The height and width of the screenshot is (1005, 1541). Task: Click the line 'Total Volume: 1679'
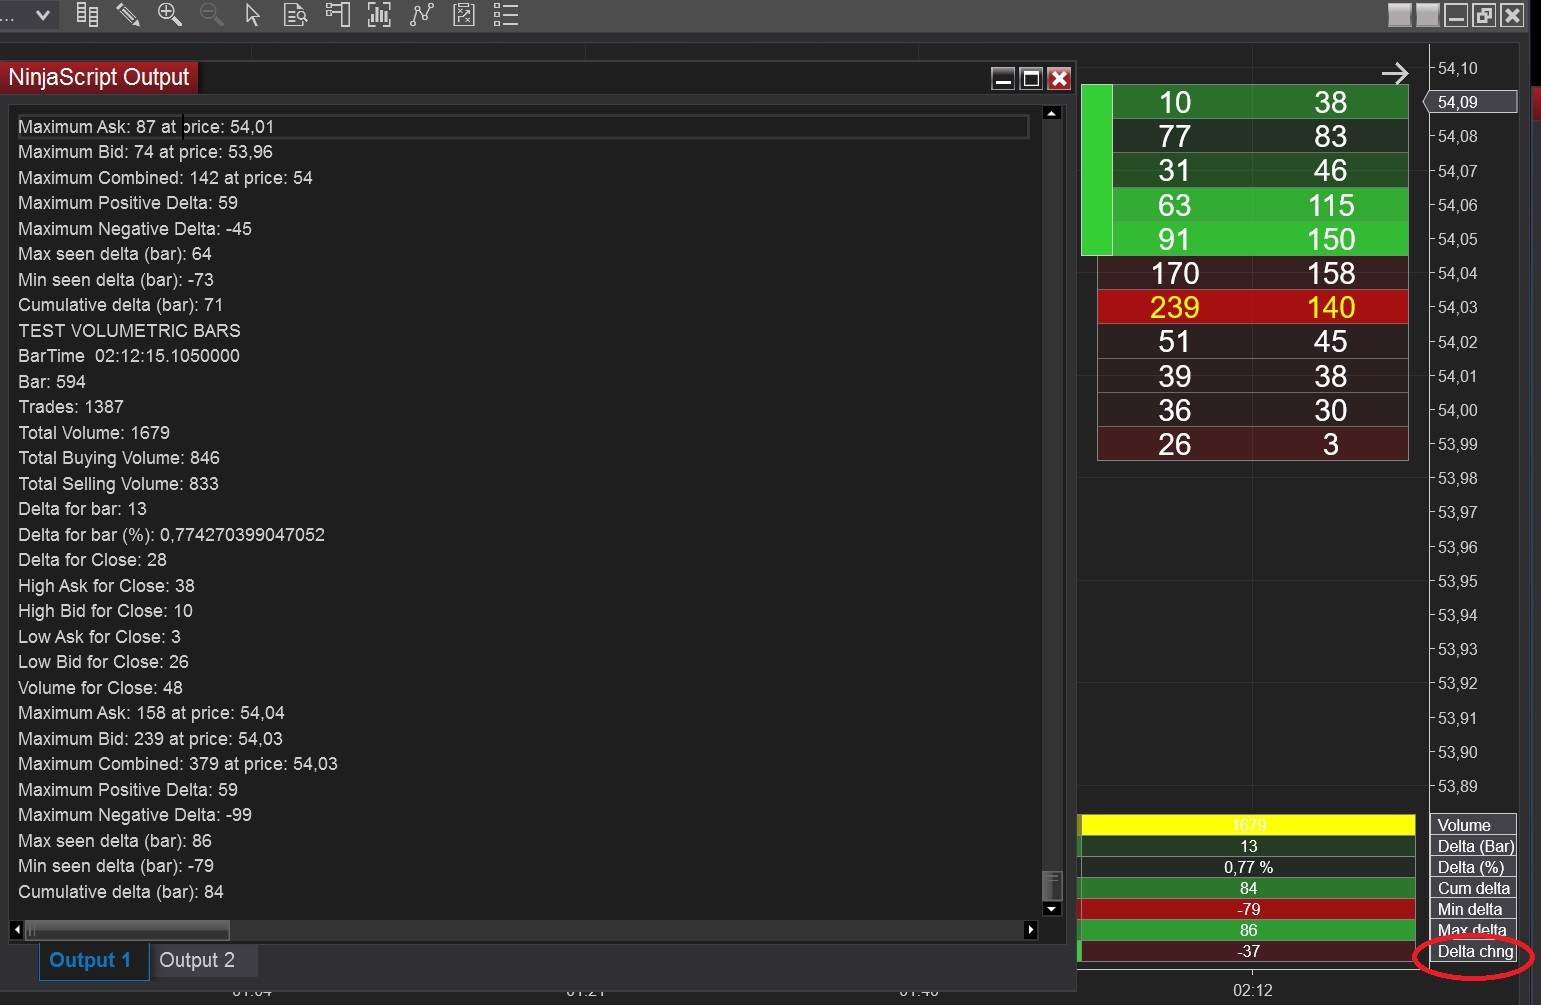pos(94,433)
